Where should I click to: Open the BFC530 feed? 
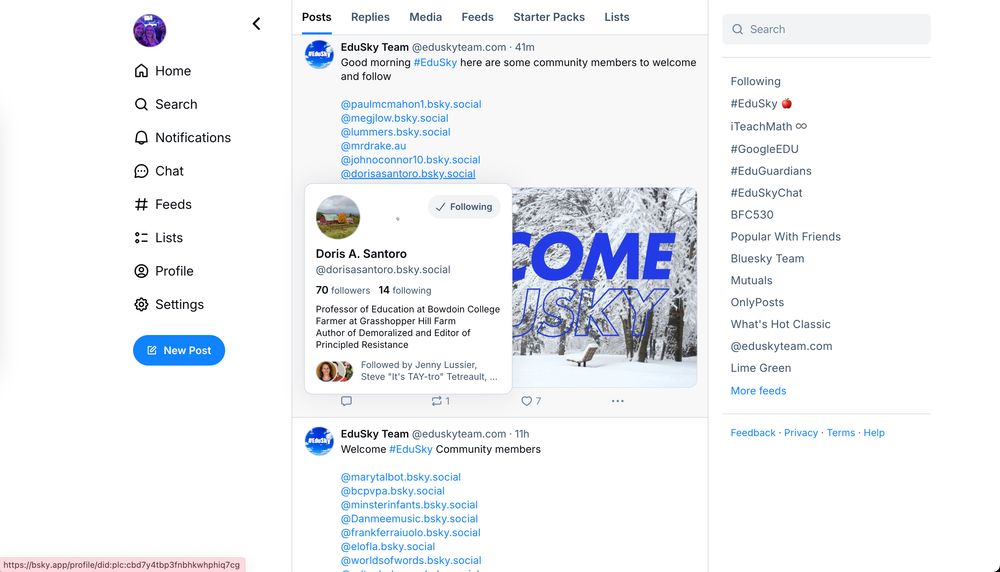(x=751, y=215)
